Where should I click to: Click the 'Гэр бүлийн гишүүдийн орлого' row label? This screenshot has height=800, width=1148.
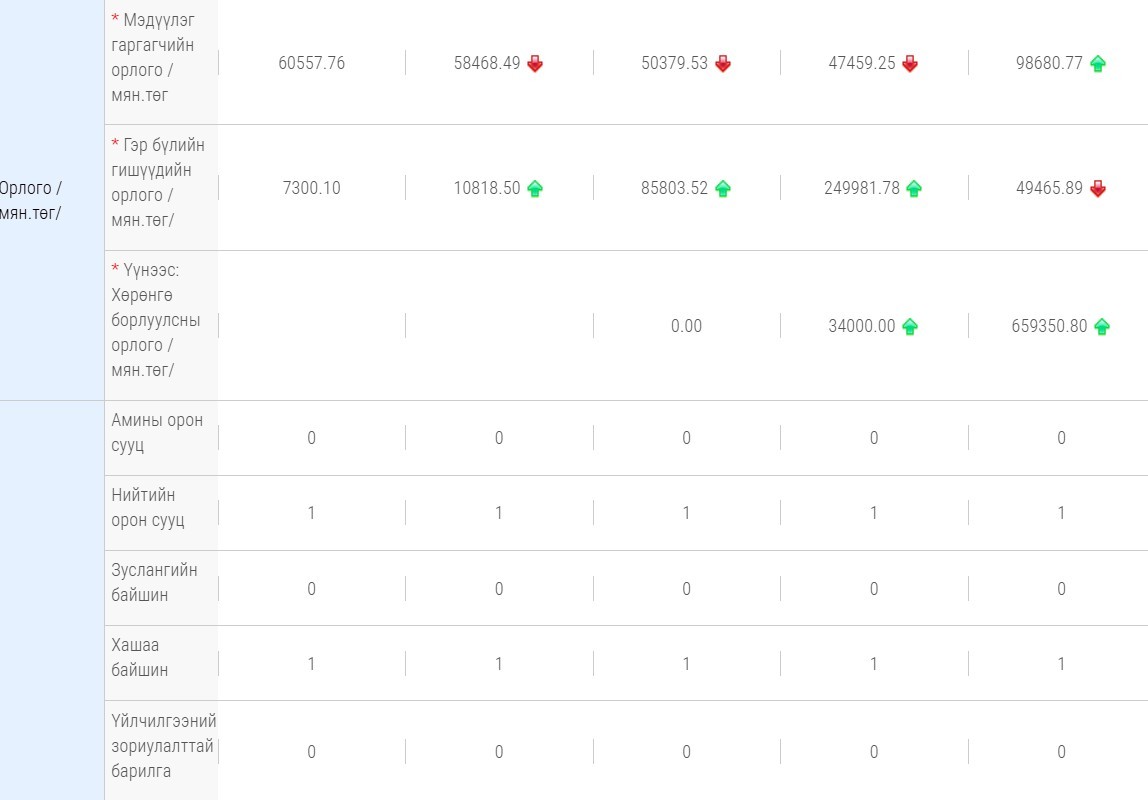[159, 183]
